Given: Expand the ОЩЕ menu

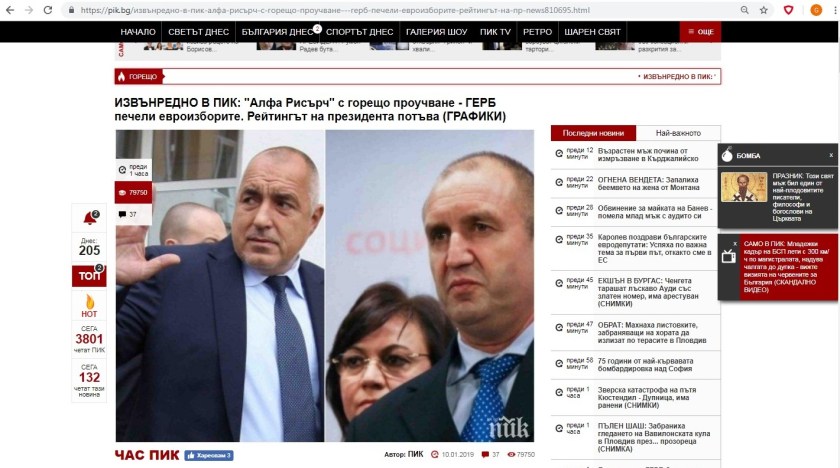Looking at the screenshot, I should click(x=701, y=32).
